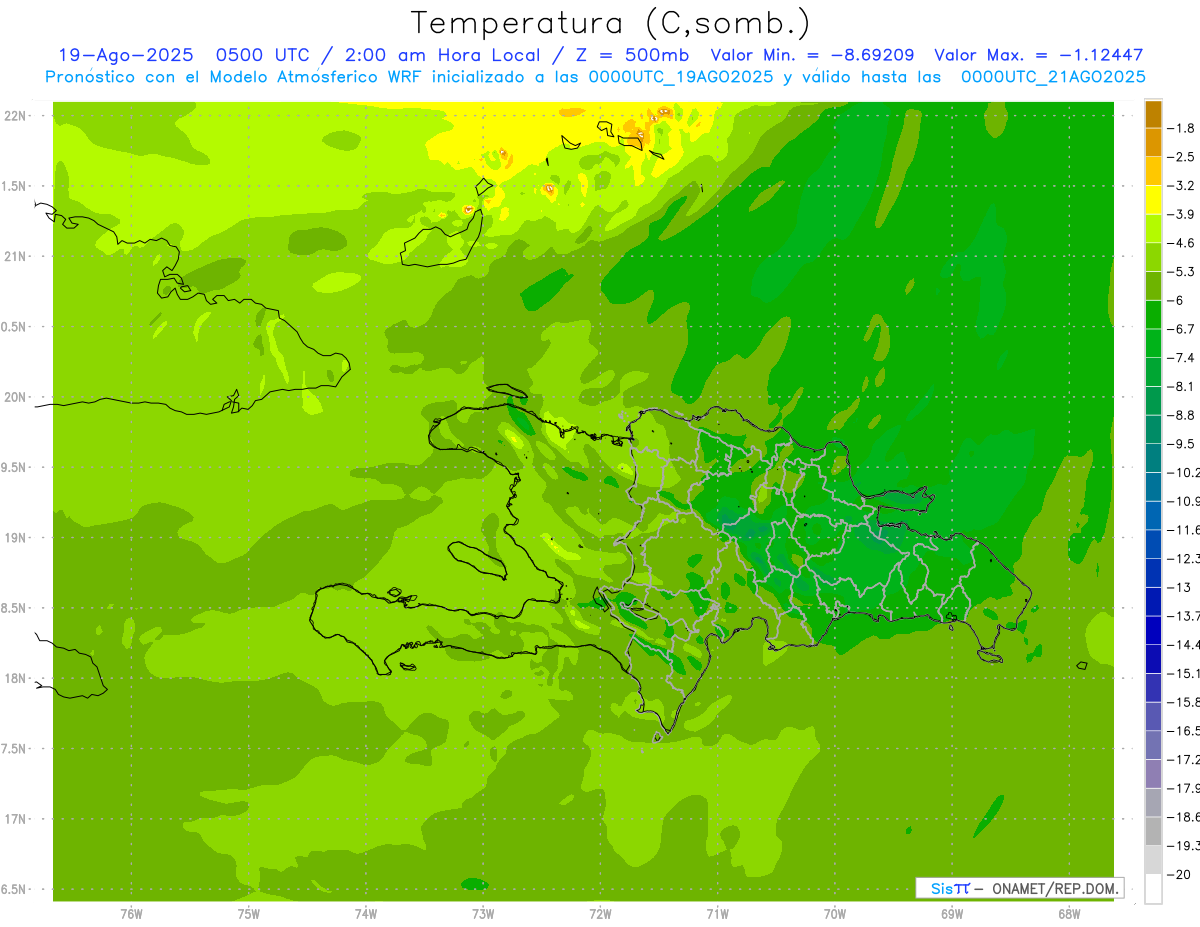Click the '73W' longitude label
Image resolution: width=1200 pixels, height=927 pixels.
coord(483,914)
